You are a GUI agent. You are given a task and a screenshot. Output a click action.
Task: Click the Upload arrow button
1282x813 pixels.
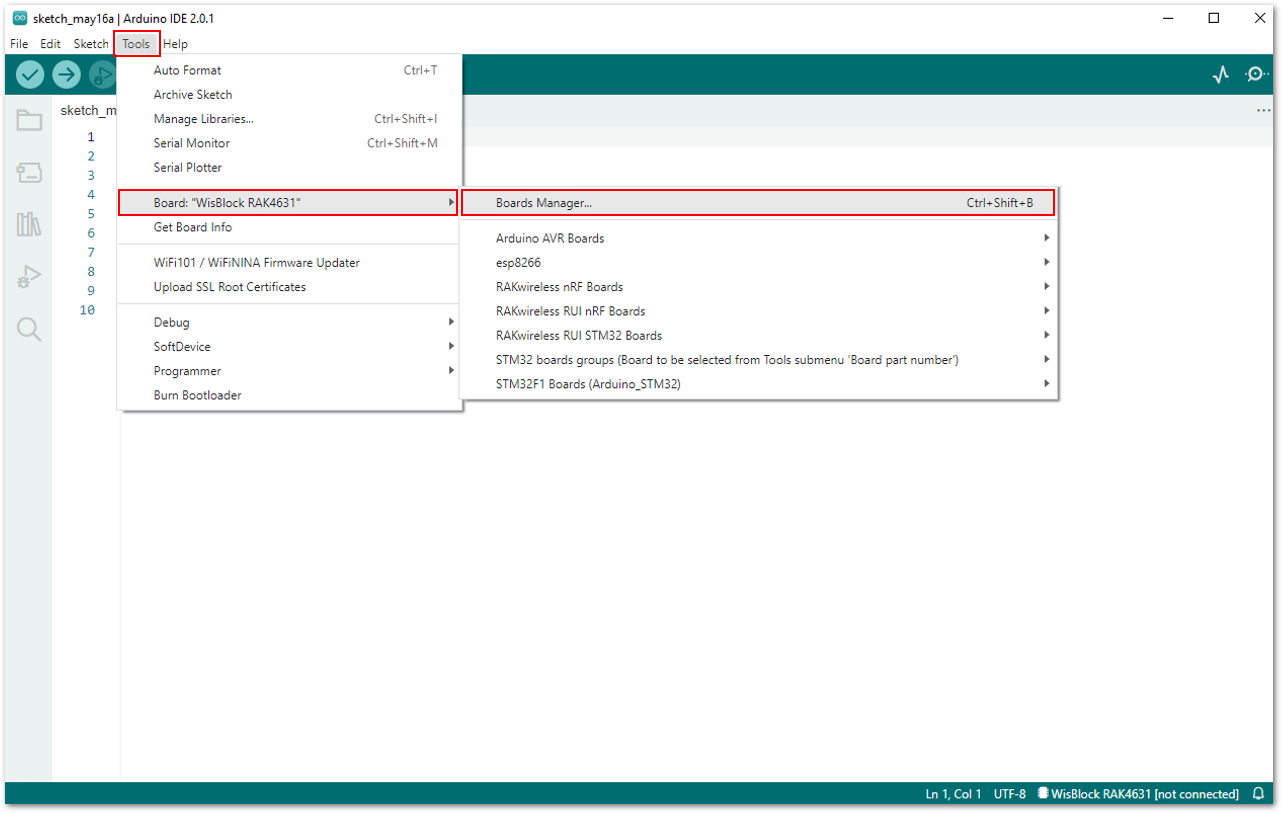point(66,74)
